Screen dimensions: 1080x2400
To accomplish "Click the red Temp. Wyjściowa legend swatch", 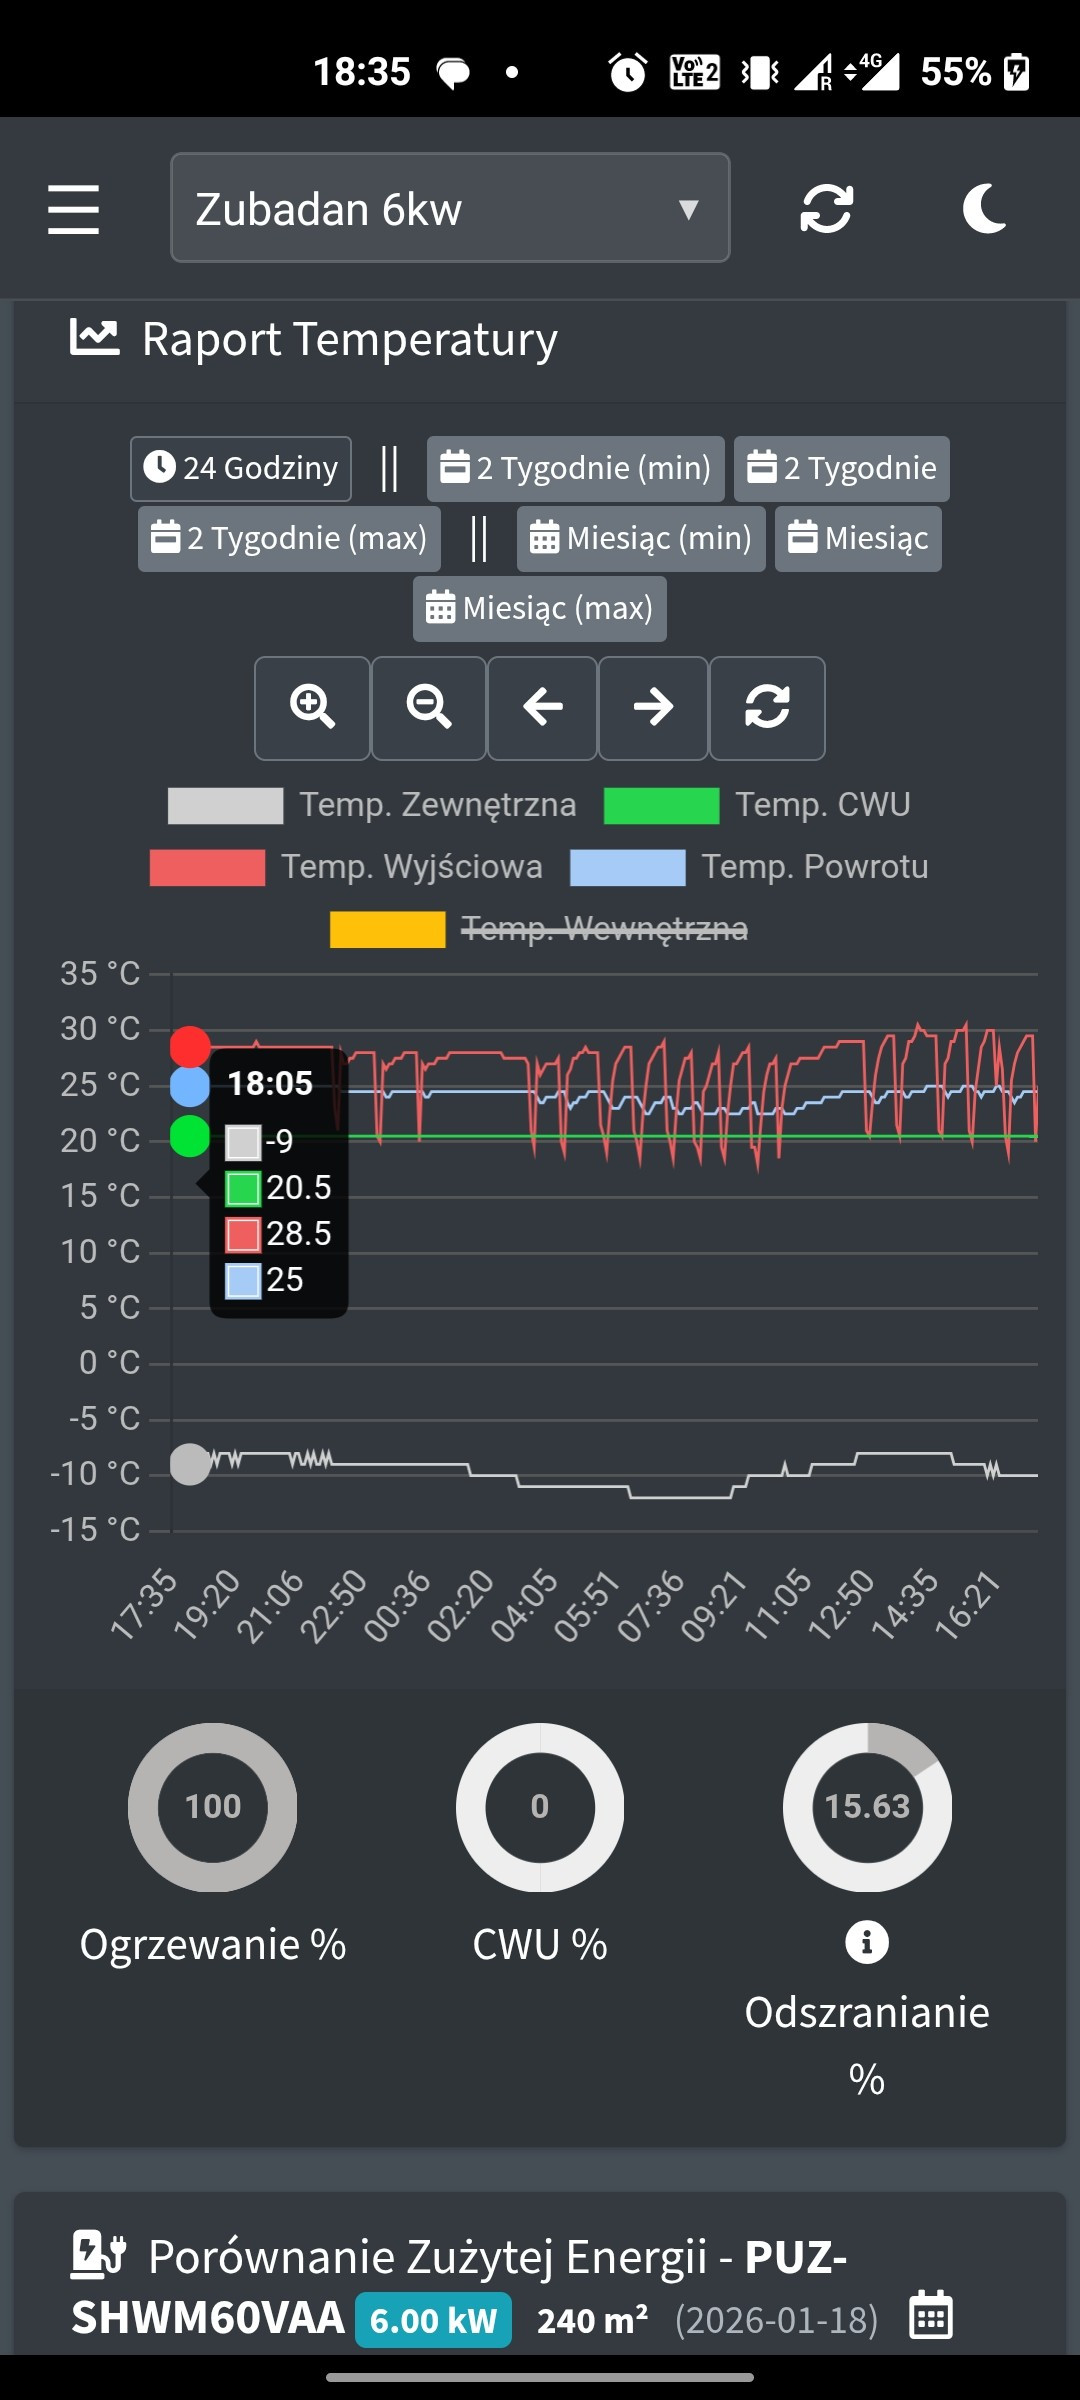I will click(207, 867).
